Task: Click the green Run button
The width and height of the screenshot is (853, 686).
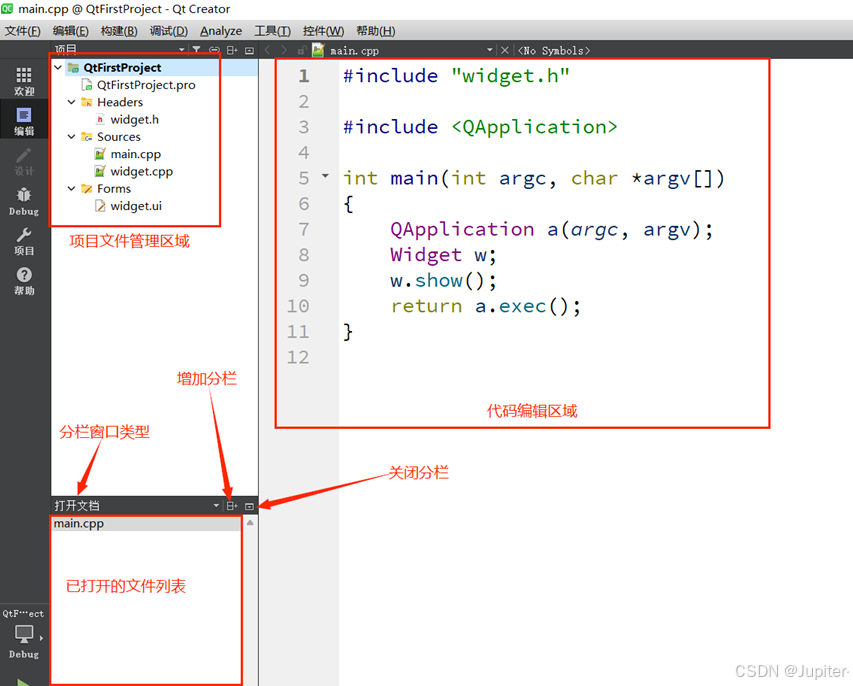Action: click(23, 682)
